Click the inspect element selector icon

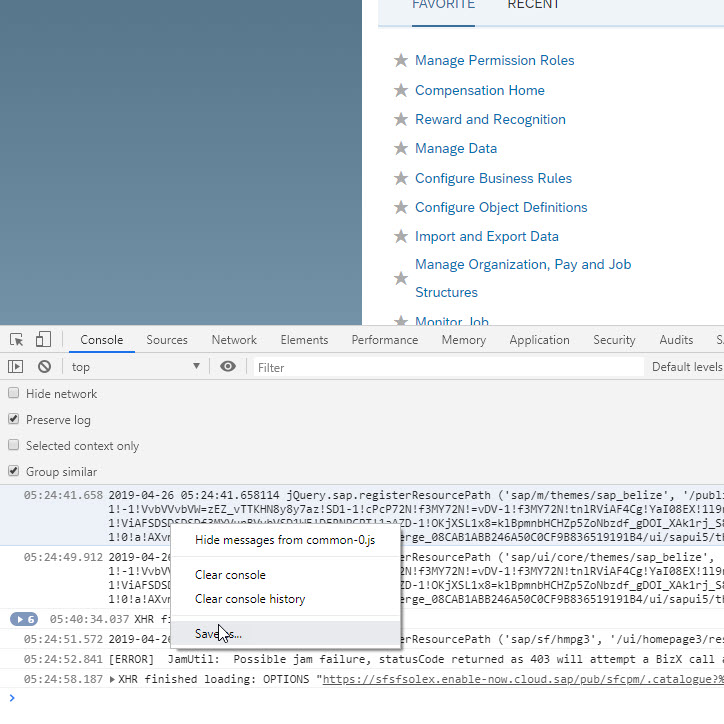click(x=17, y=340)
